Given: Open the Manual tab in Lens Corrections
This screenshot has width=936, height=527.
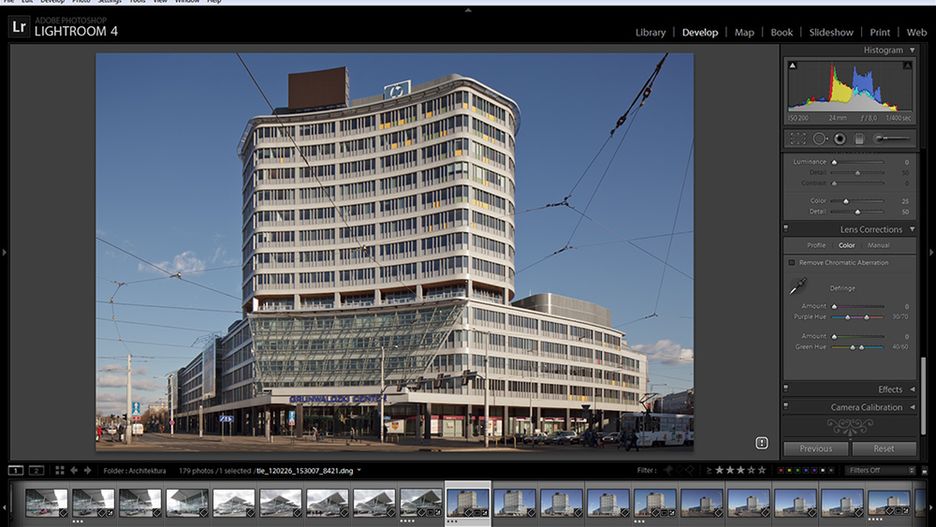Looking at the screenshot, I should click(x=878, y=245).
